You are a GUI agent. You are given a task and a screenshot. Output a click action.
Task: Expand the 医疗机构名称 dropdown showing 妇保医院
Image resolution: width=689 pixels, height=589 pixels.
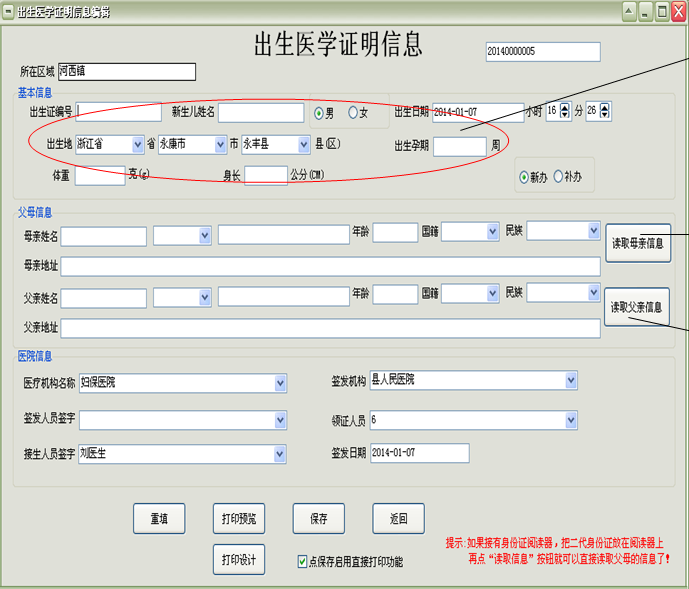click(x=279, y=382)
